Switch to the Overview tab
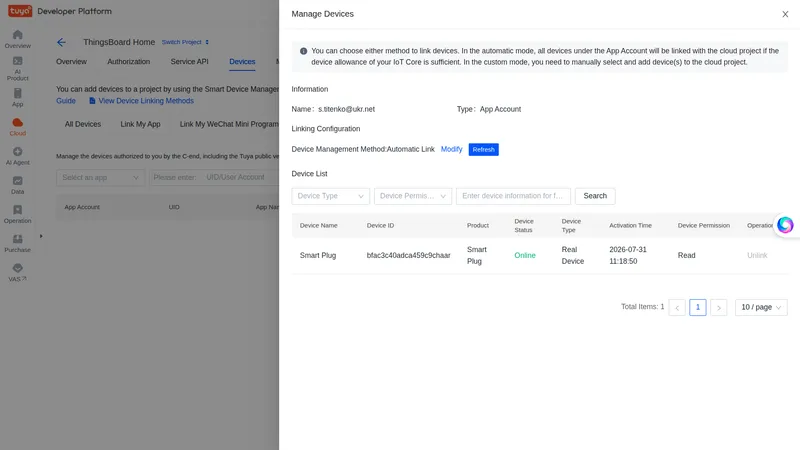Screen dimensions: 800x450 pyautogui.click(x=71, y=62)
